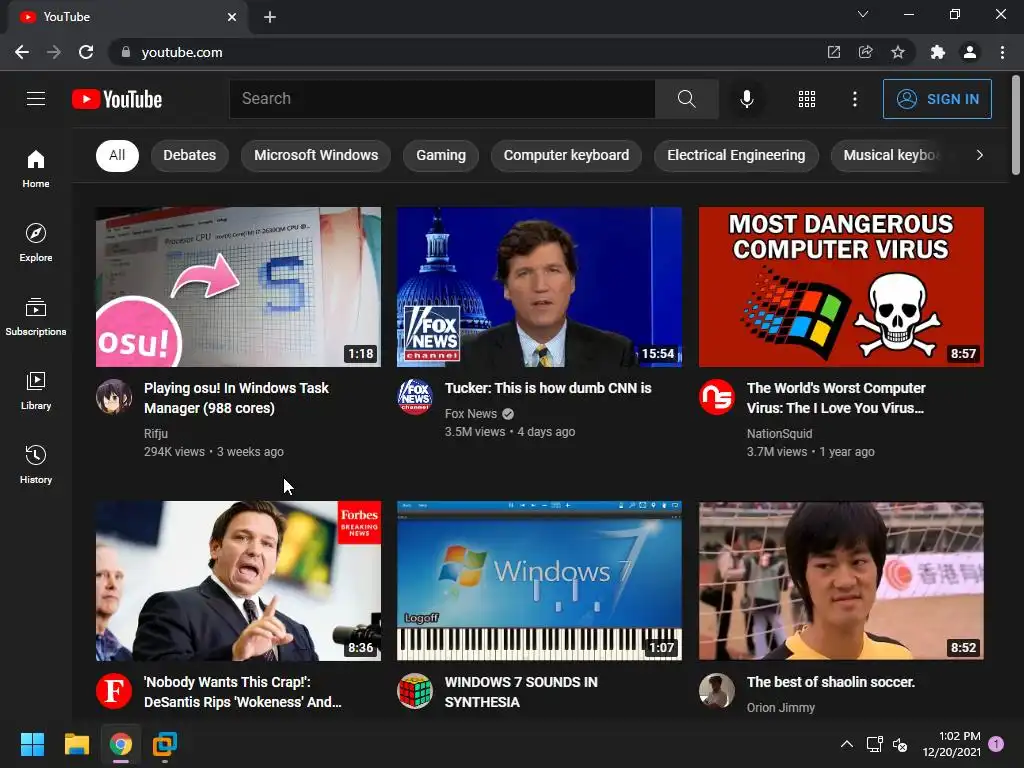This screenshot has width=1024, height=768.
Task: Close the YouTube browser tab
Action: pos(232,17)
